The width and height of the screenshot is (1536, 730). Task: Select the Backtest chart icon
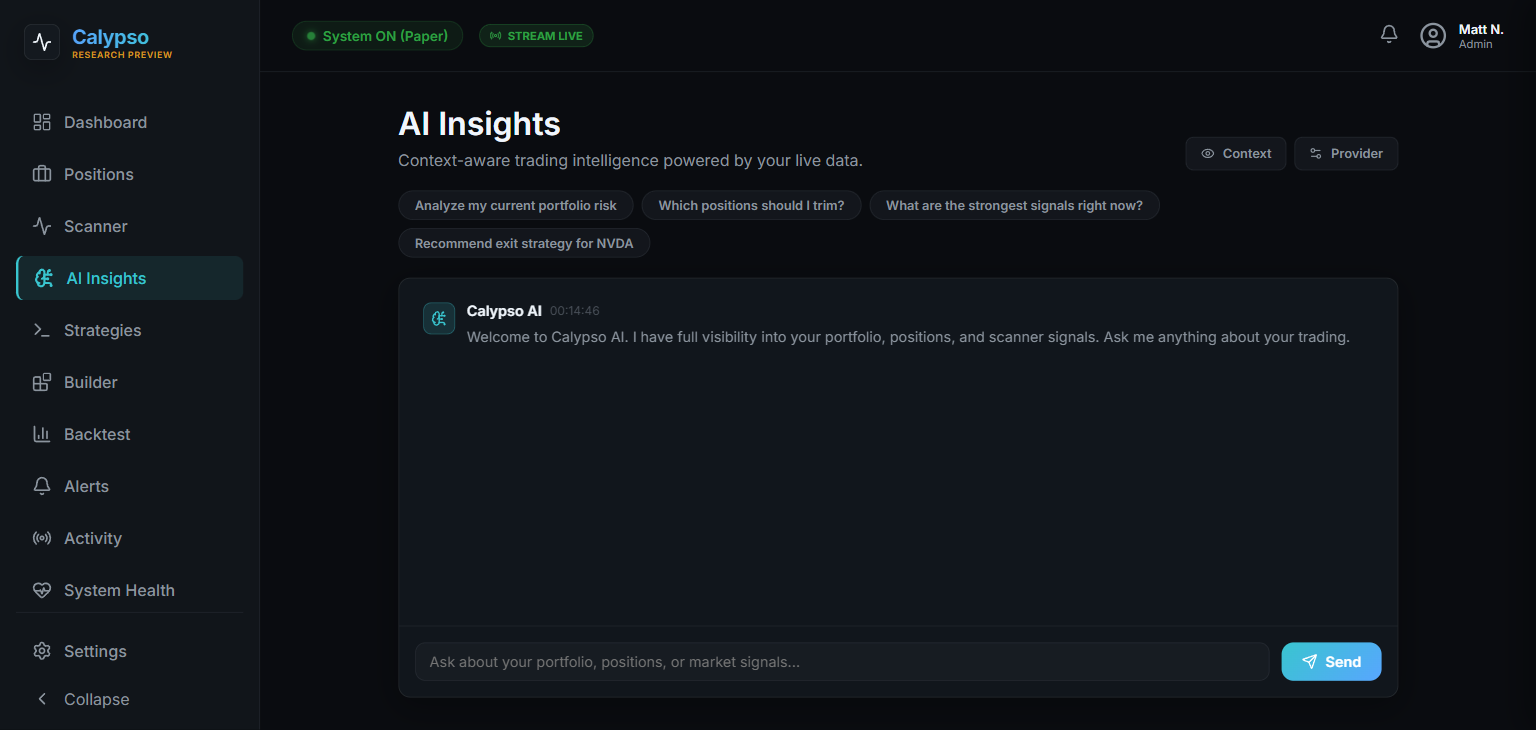point(41,434)
